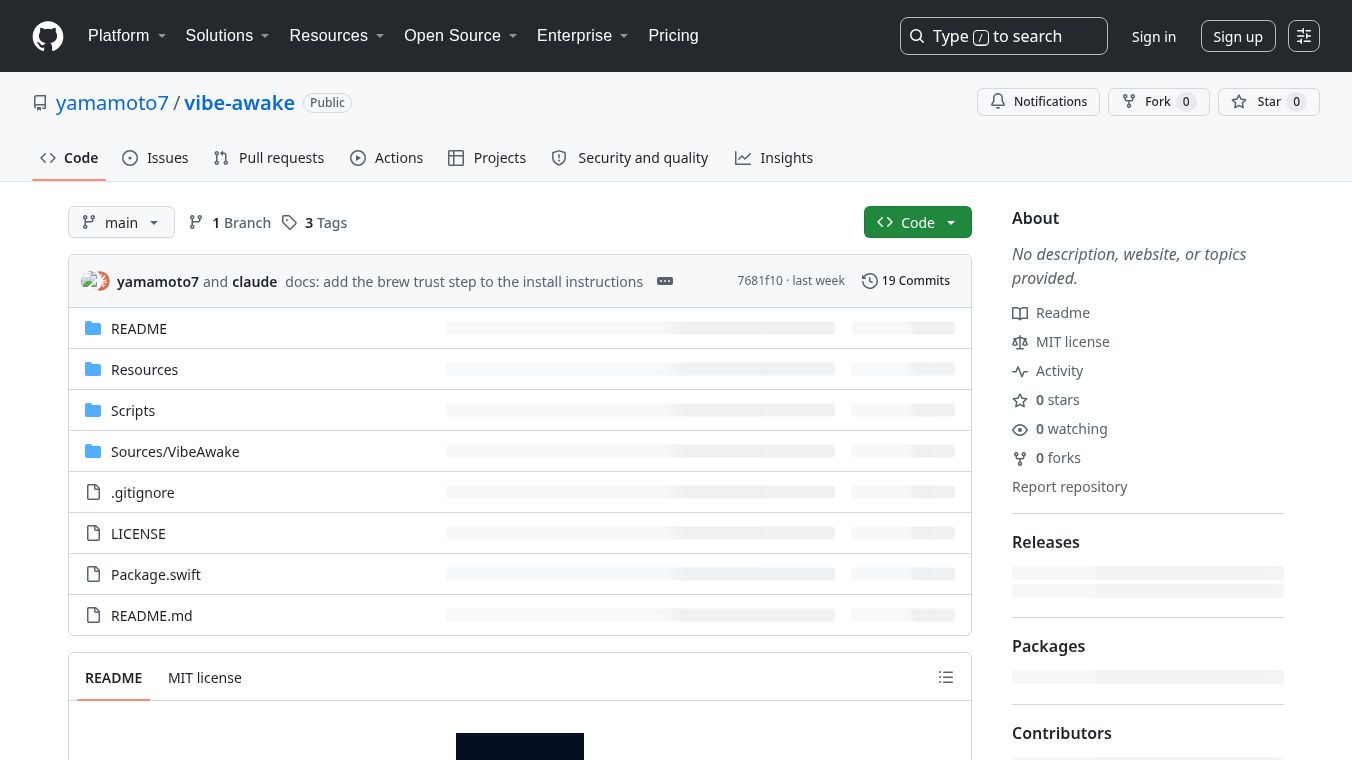Expand the Open Source menu
1352x760 pixels.
point(461,35)
